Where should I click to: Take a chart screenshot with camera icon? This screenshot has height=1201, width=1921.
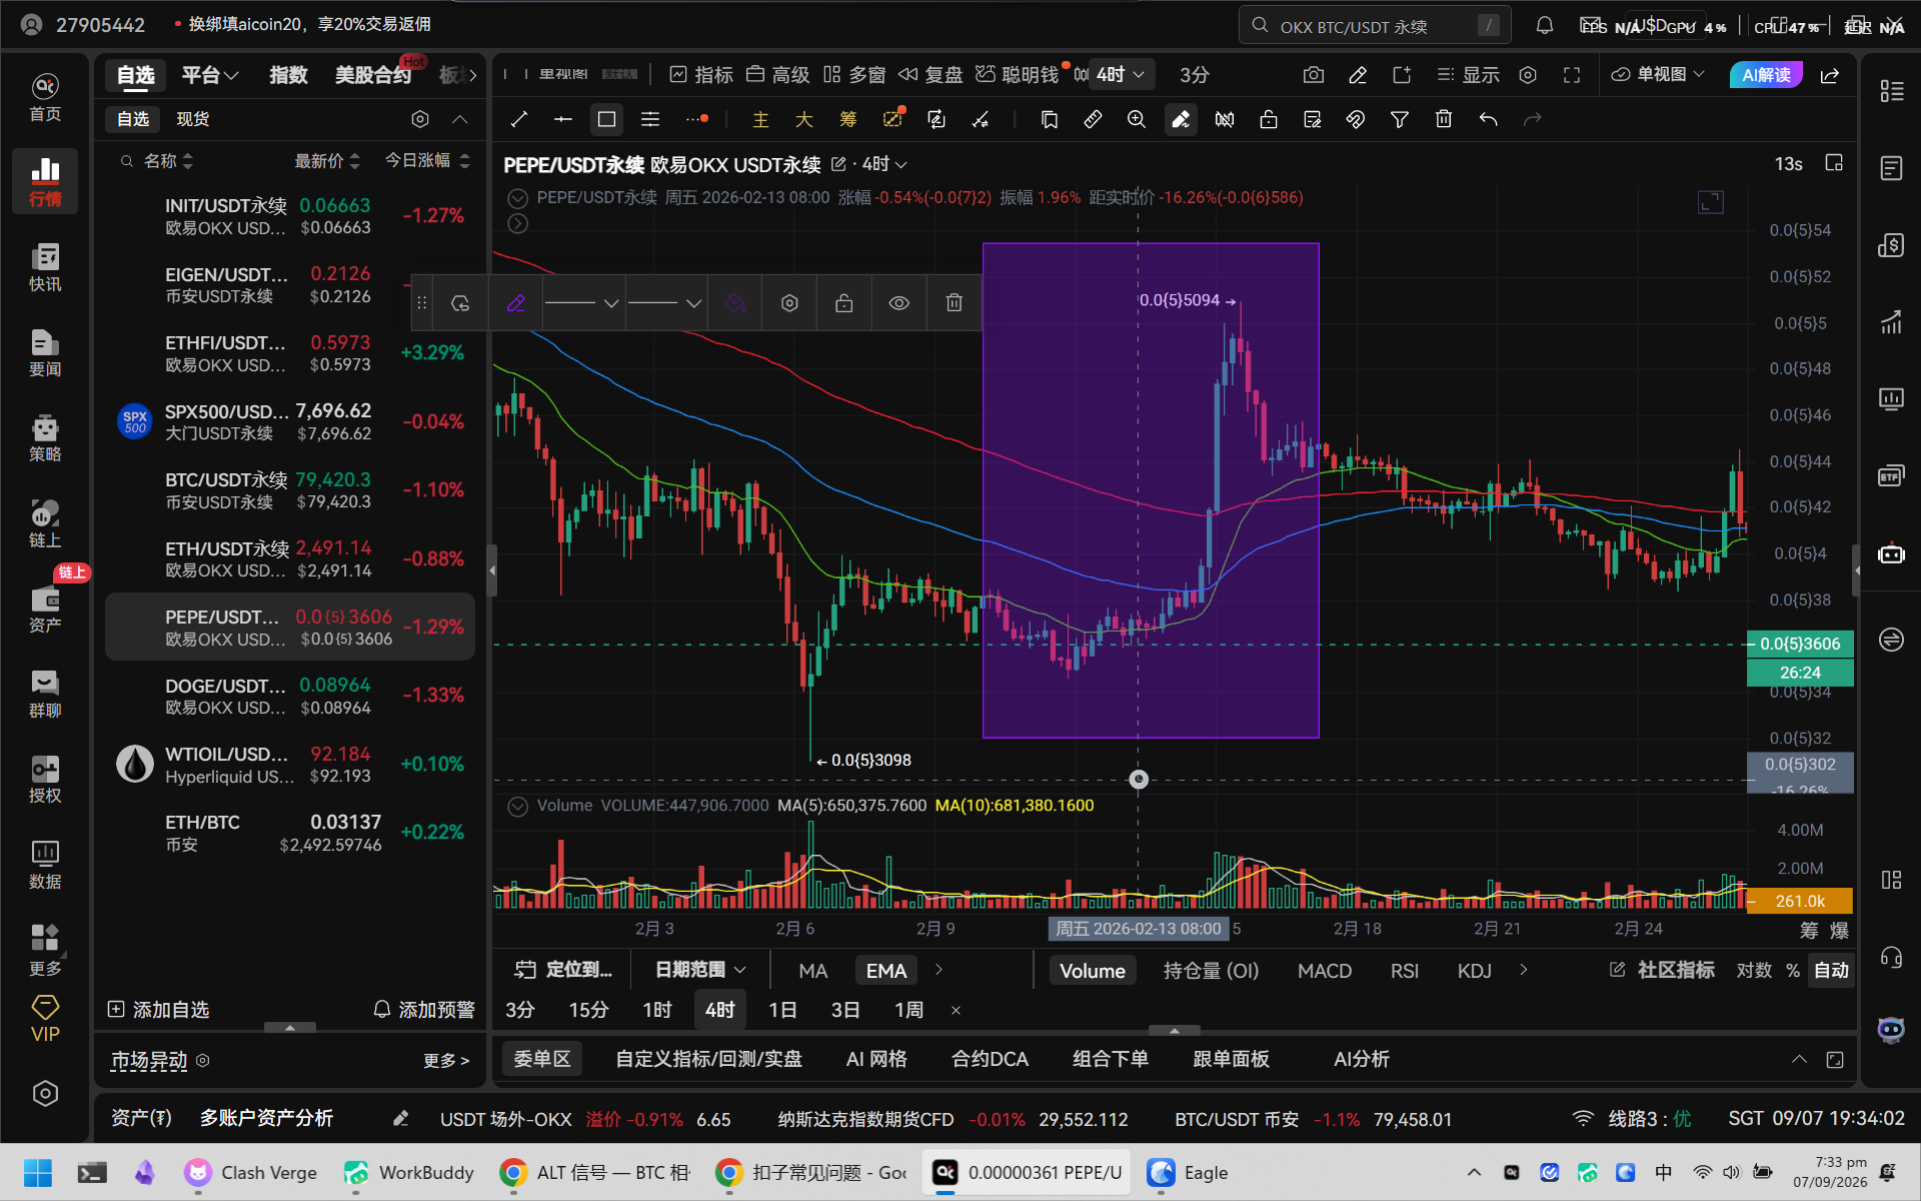coord(1313,75)
